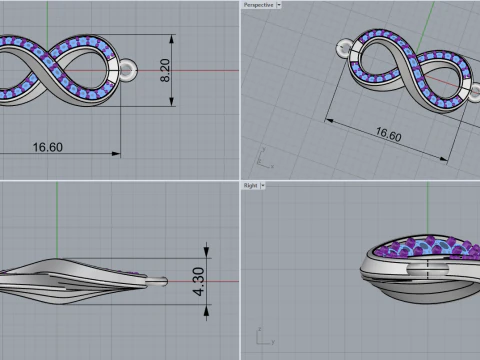Select the jump ring loop in top-left viewport
Viewport: 480px width, 360px height.
128,70
